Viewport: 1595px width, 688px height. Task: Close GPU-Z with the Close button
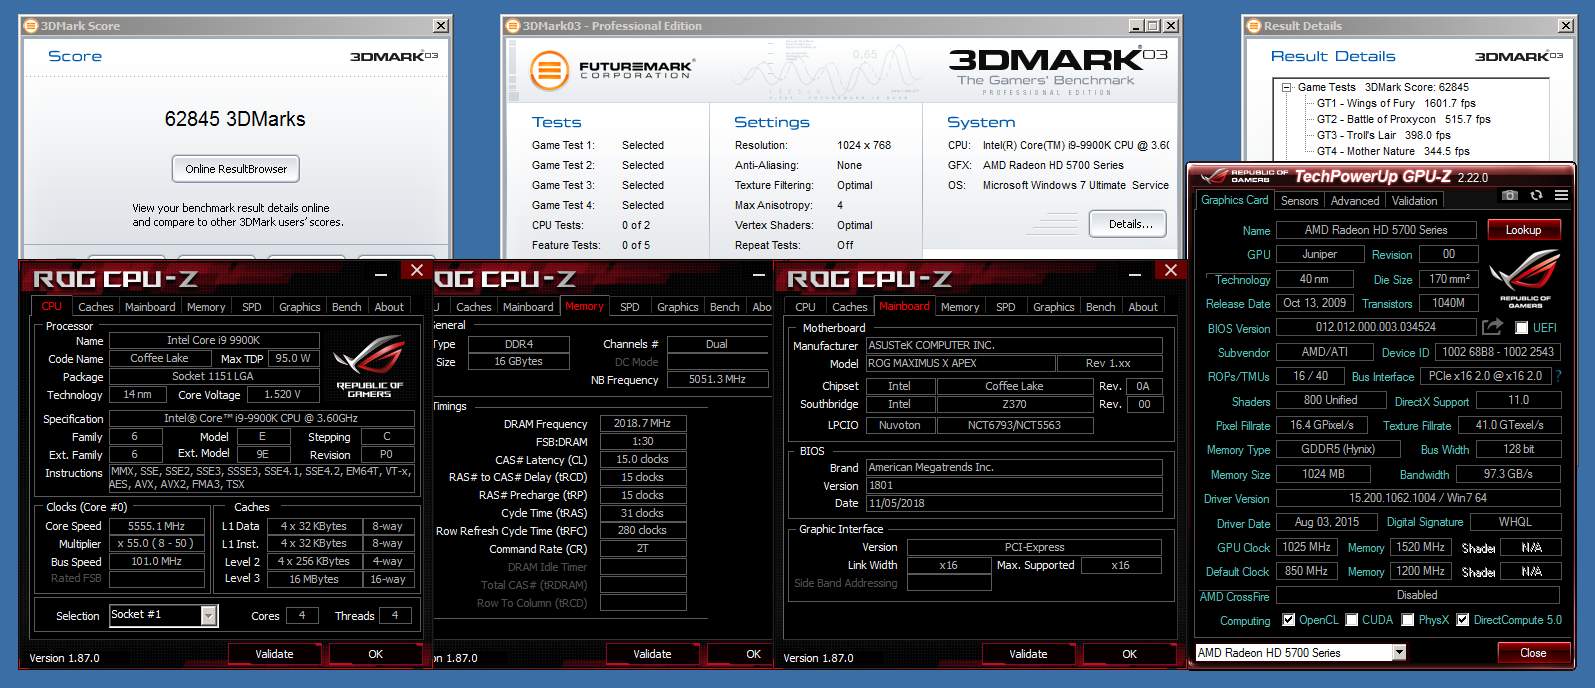pos(1533,652)
